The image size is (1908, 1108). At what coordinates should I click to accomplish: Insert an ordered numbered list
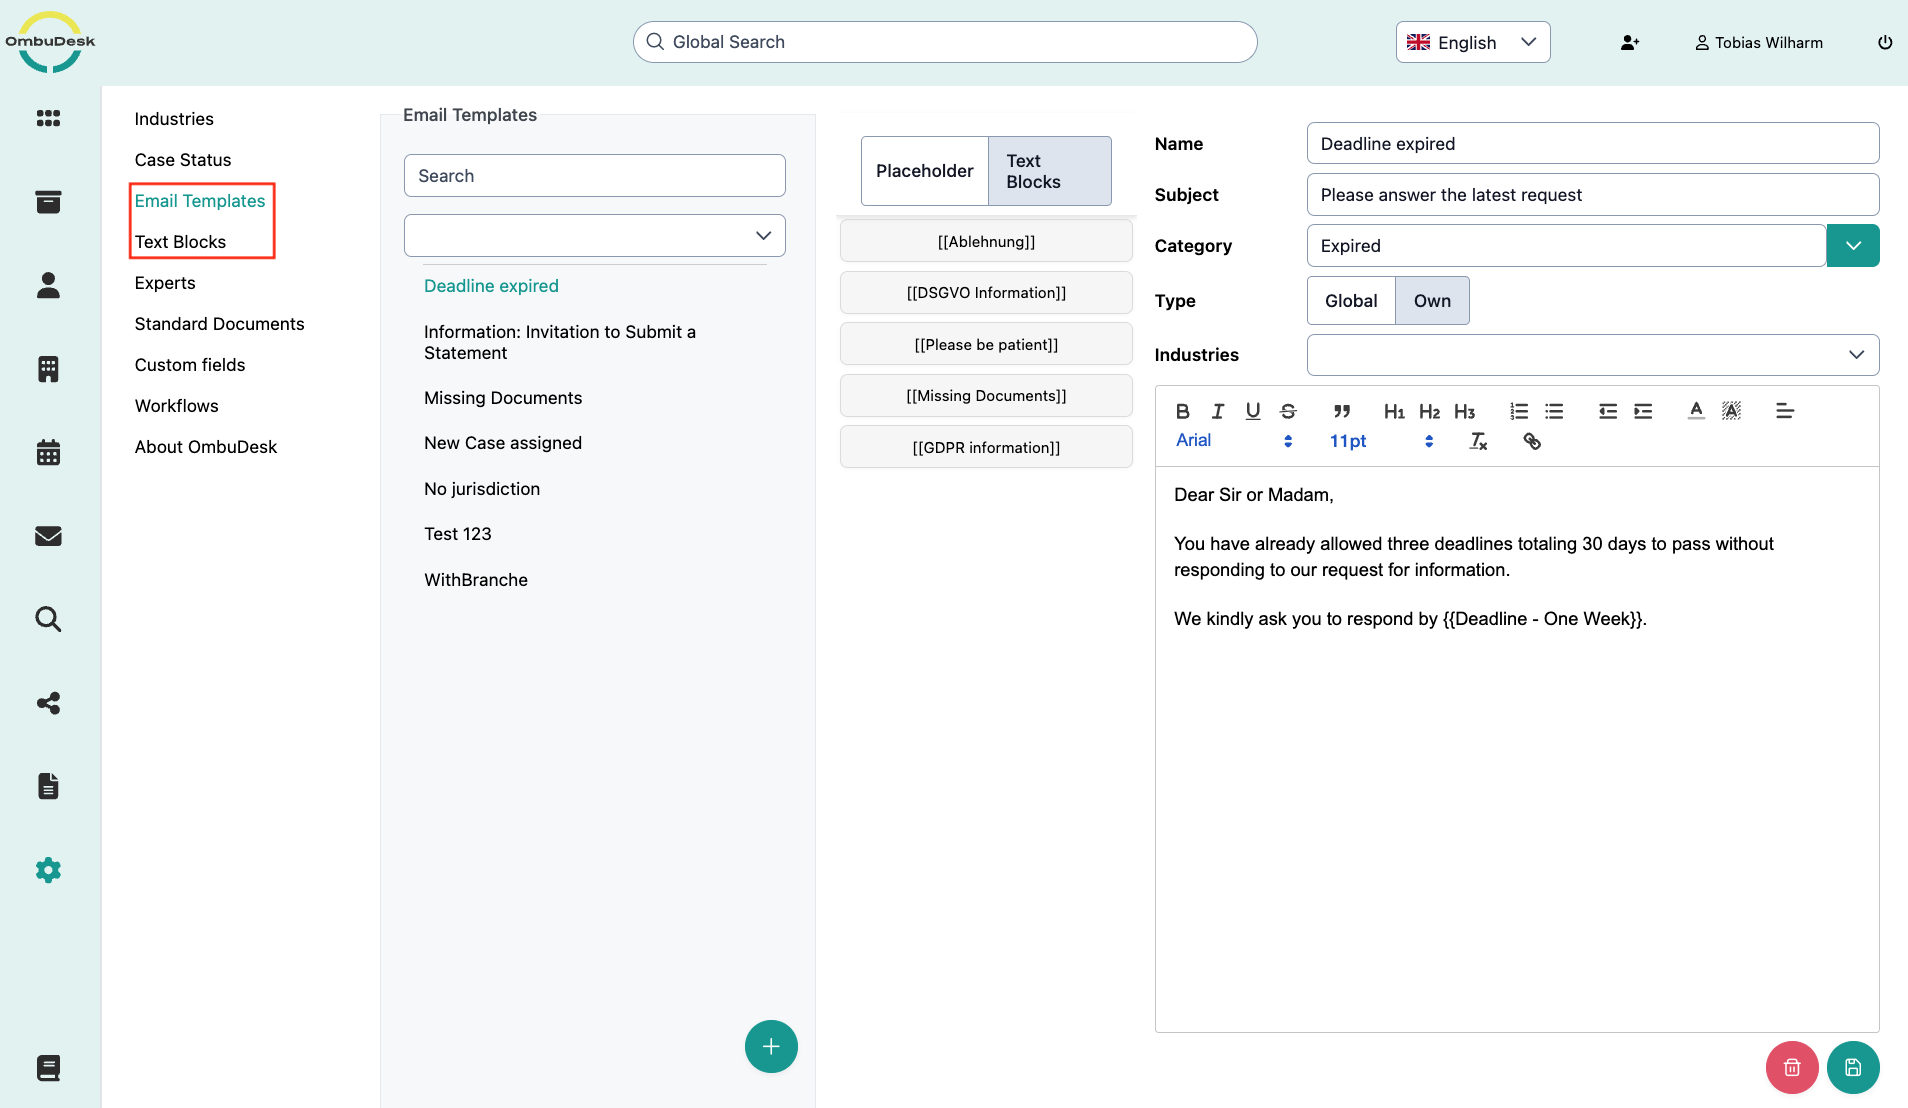[x=1519, y=411]
